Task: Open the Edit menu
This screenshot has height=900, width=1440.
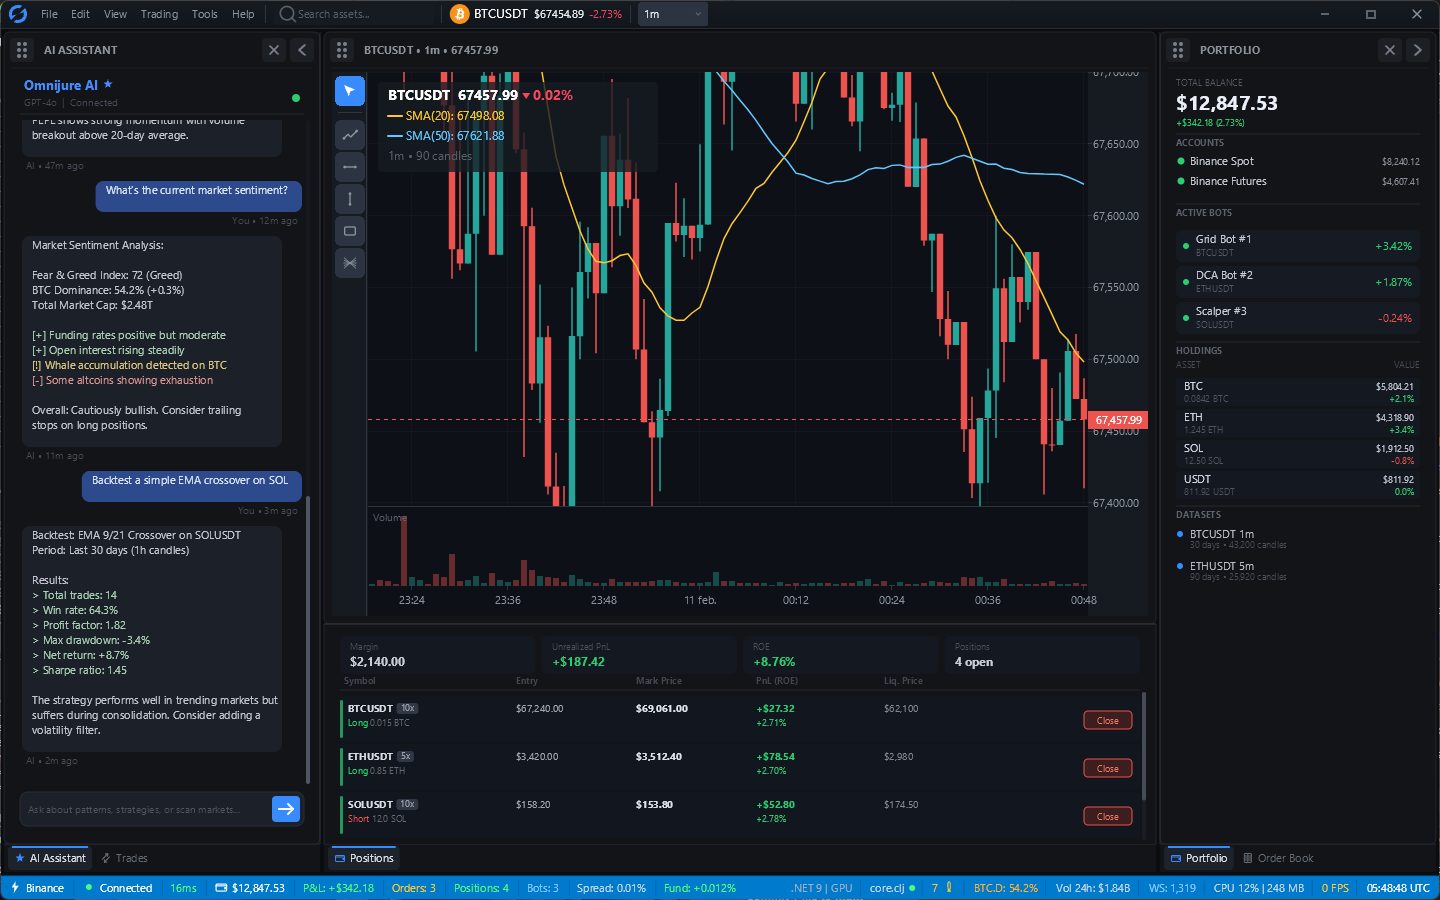Action: [x=80, y=14]
